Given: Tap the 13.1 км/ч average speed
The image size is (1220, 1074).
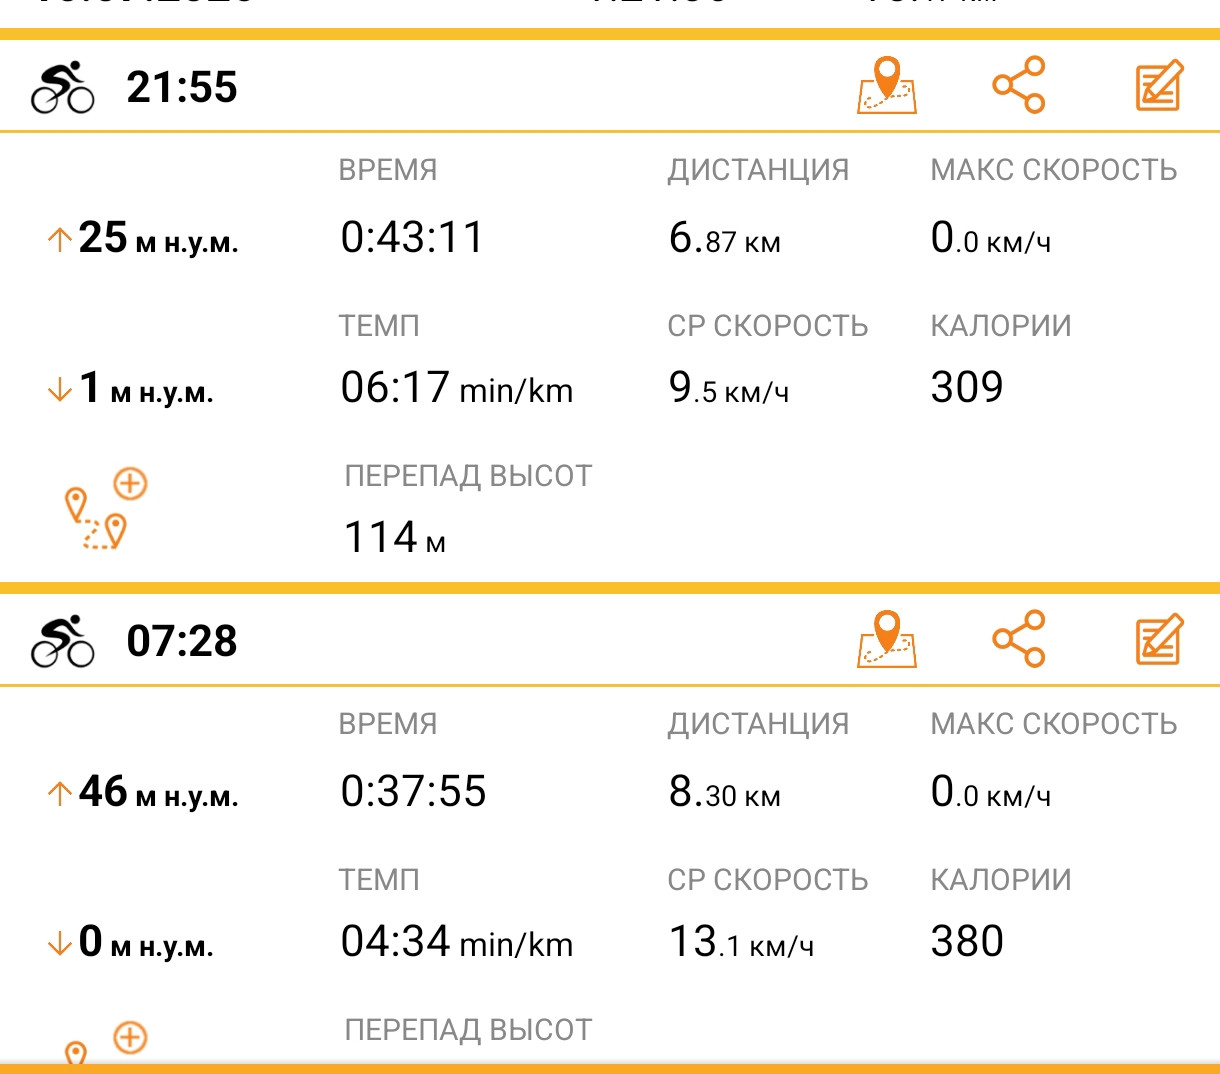Looking at the screenshot, I should [x=741, y=942].
